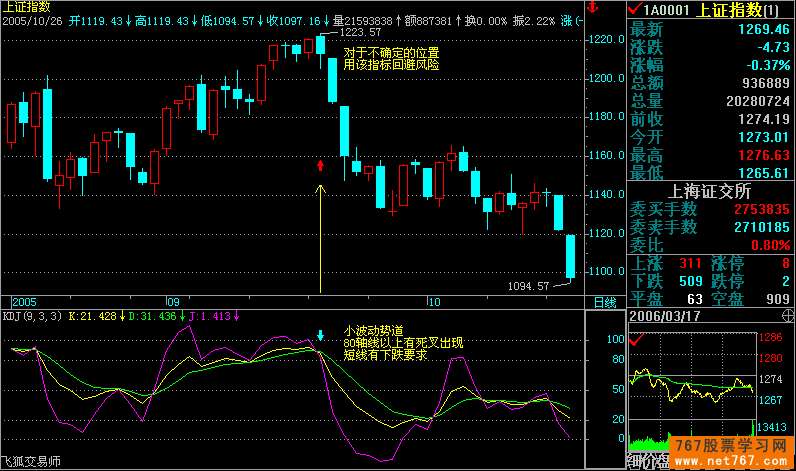This screenshot has height=471, width=796.
Task: Switch to the 细 tab at bottom right
Action: tap(634, 463)
